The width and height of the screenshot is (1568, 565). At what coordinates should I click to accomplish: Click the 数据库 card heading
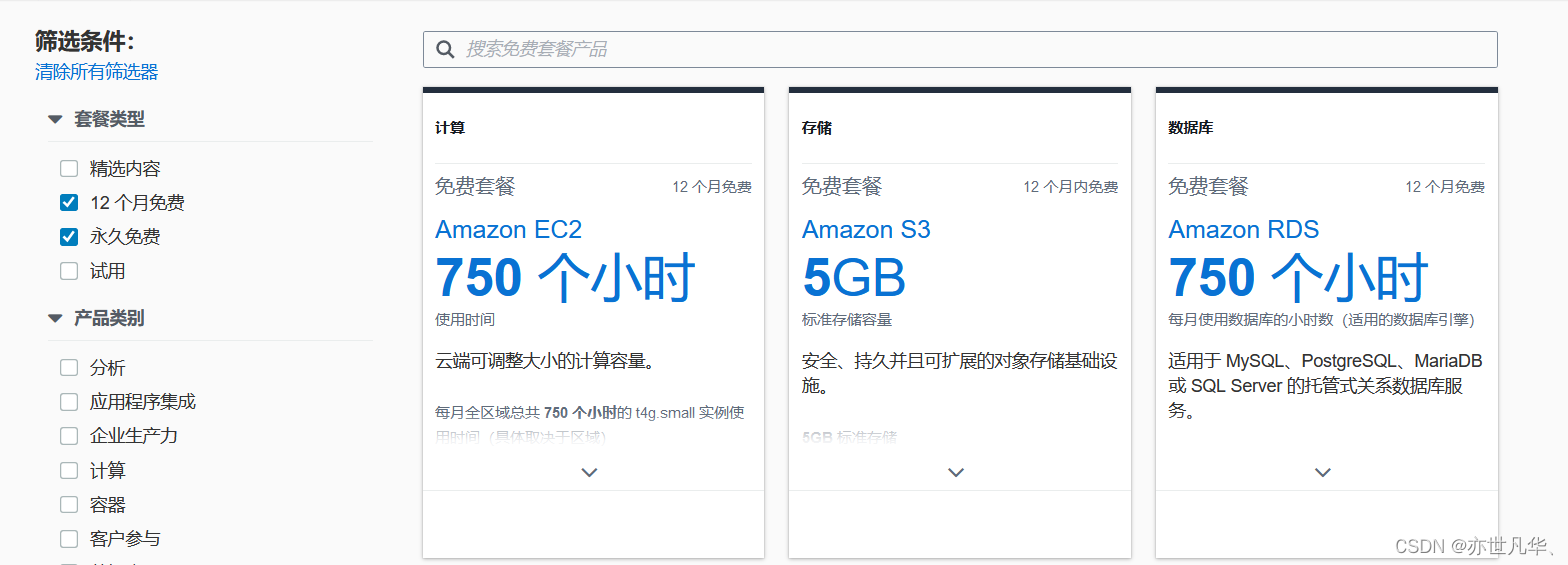[x=1191, y=128]
